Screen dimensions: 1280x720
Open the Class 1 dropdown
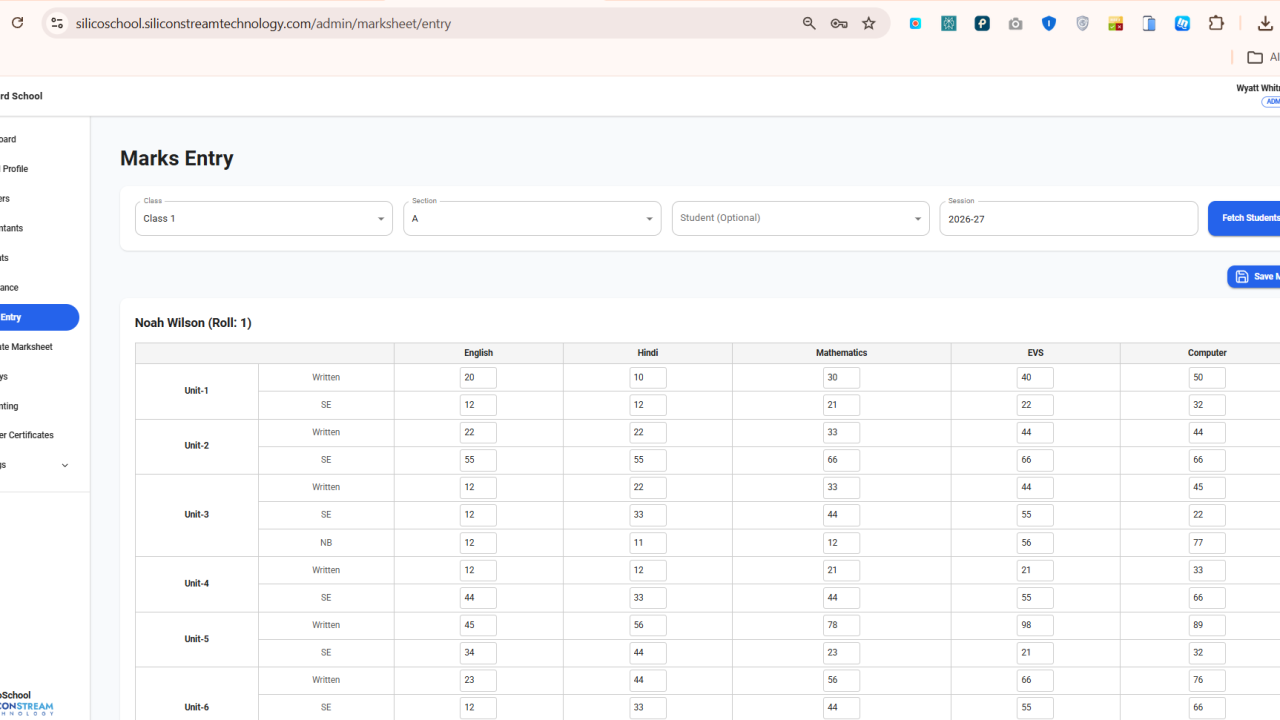coord(264,218)
